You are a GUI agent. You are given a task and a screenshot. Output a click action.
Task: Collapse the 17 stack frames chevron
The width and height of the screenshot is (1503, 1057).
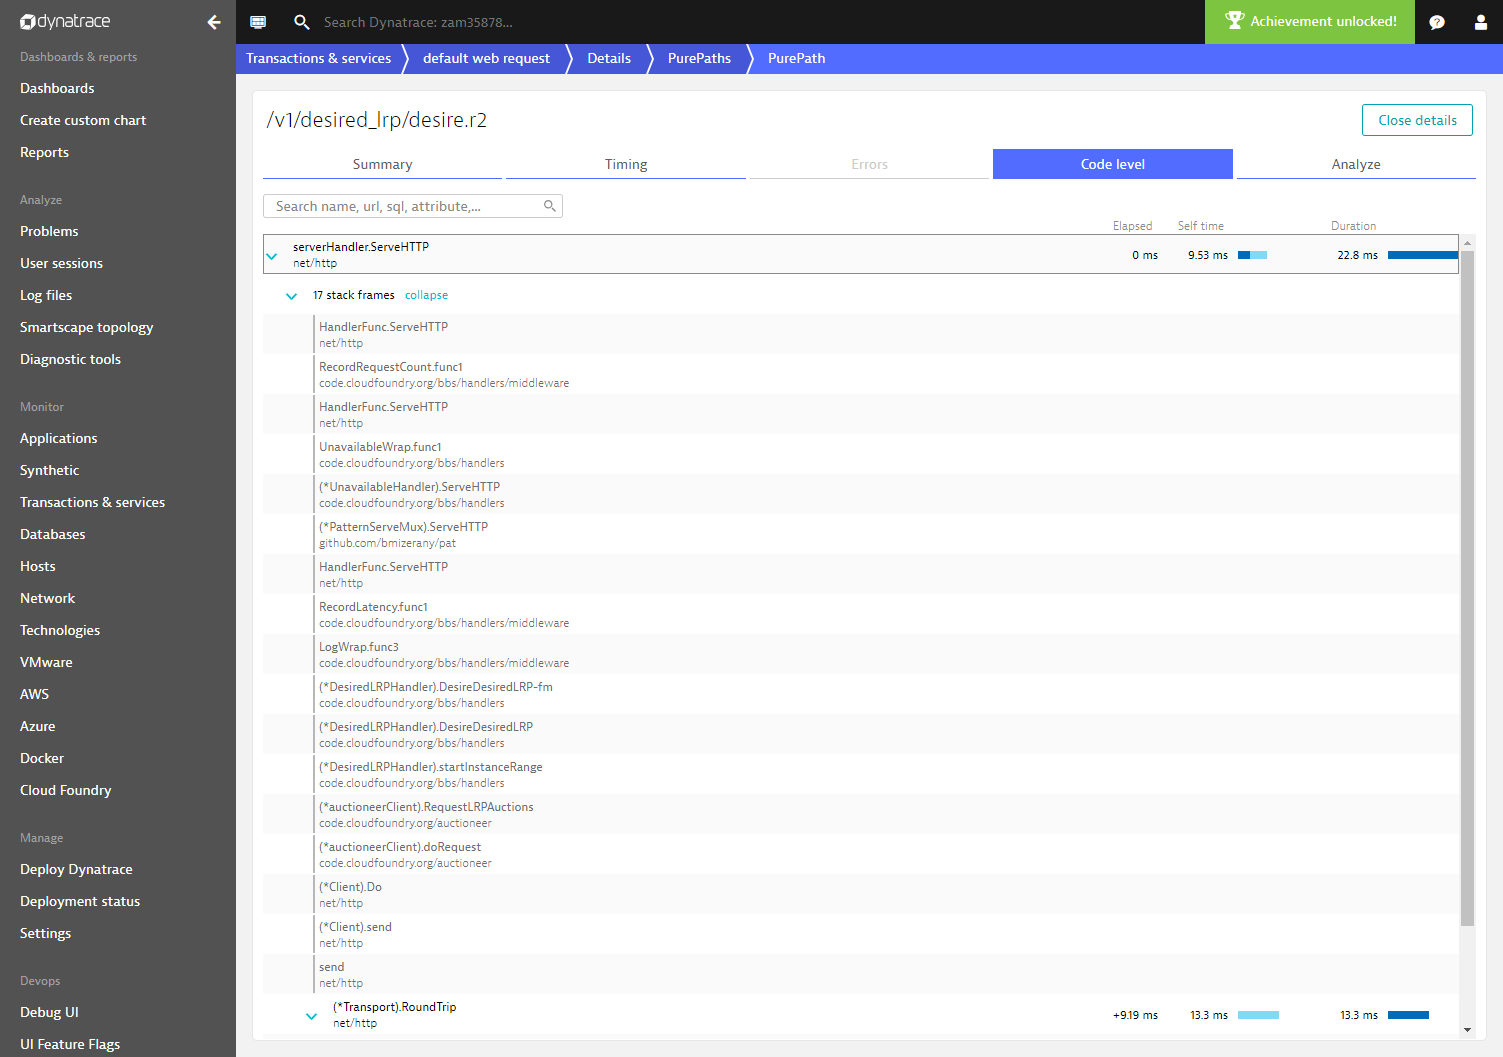pos(291,296)
